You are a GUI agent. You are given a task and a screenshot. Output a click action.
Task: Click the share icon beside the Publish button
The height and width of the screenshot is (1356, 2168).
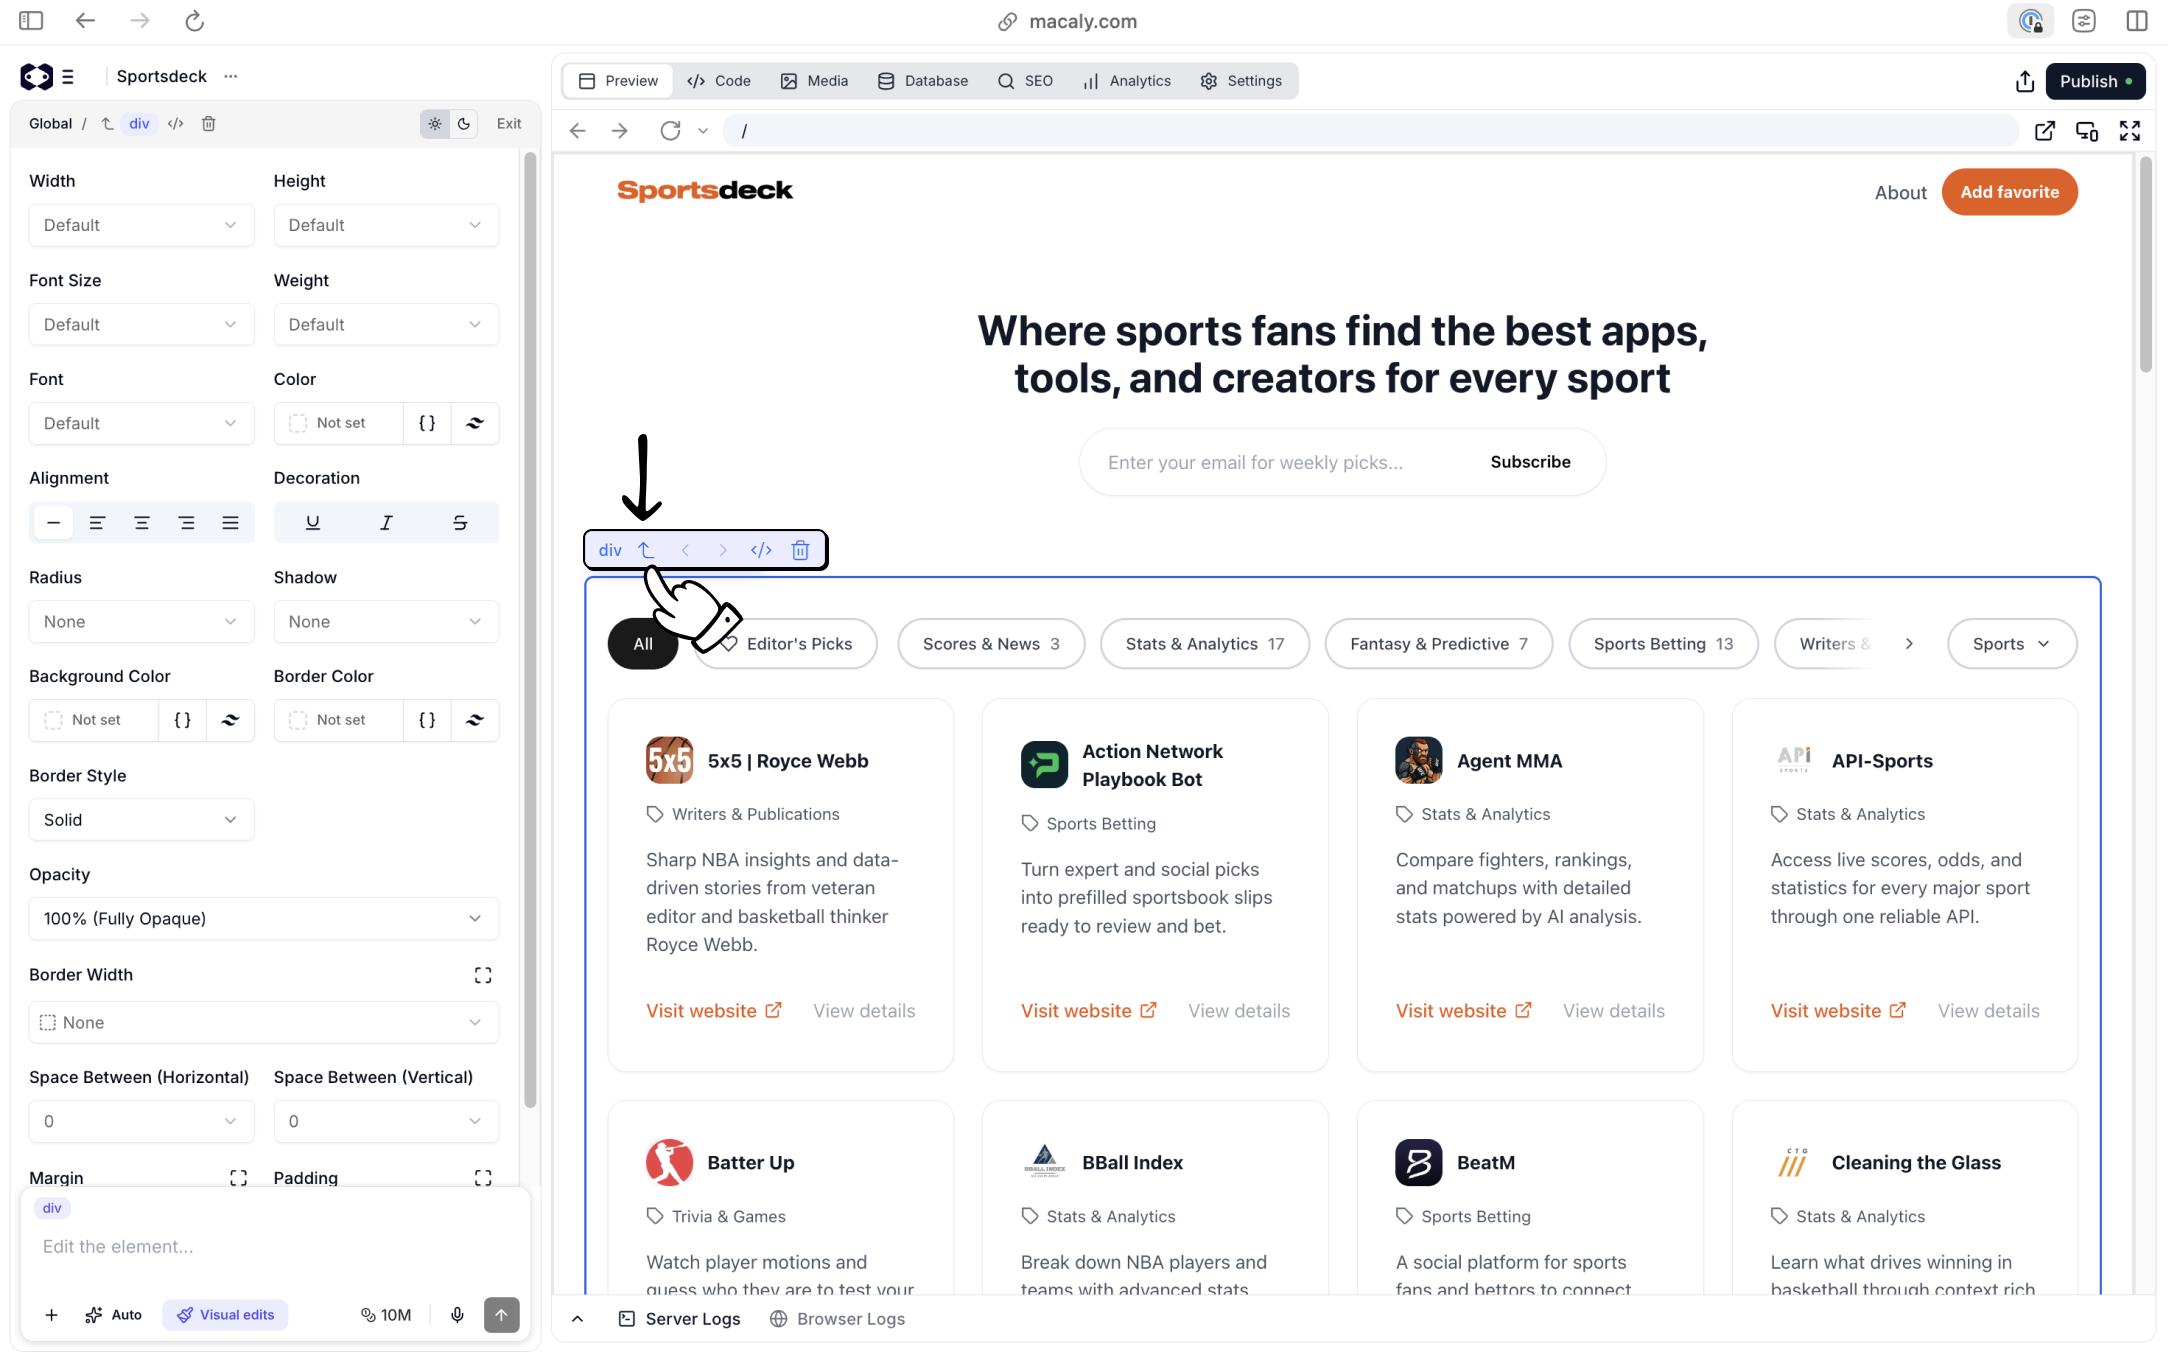tap(2025, 81)
